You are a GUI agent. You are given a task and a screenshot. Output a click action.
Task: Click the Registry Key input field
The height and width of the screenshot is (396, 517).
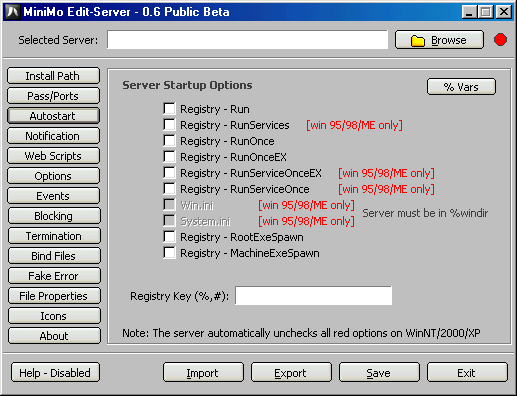(313, 295)
